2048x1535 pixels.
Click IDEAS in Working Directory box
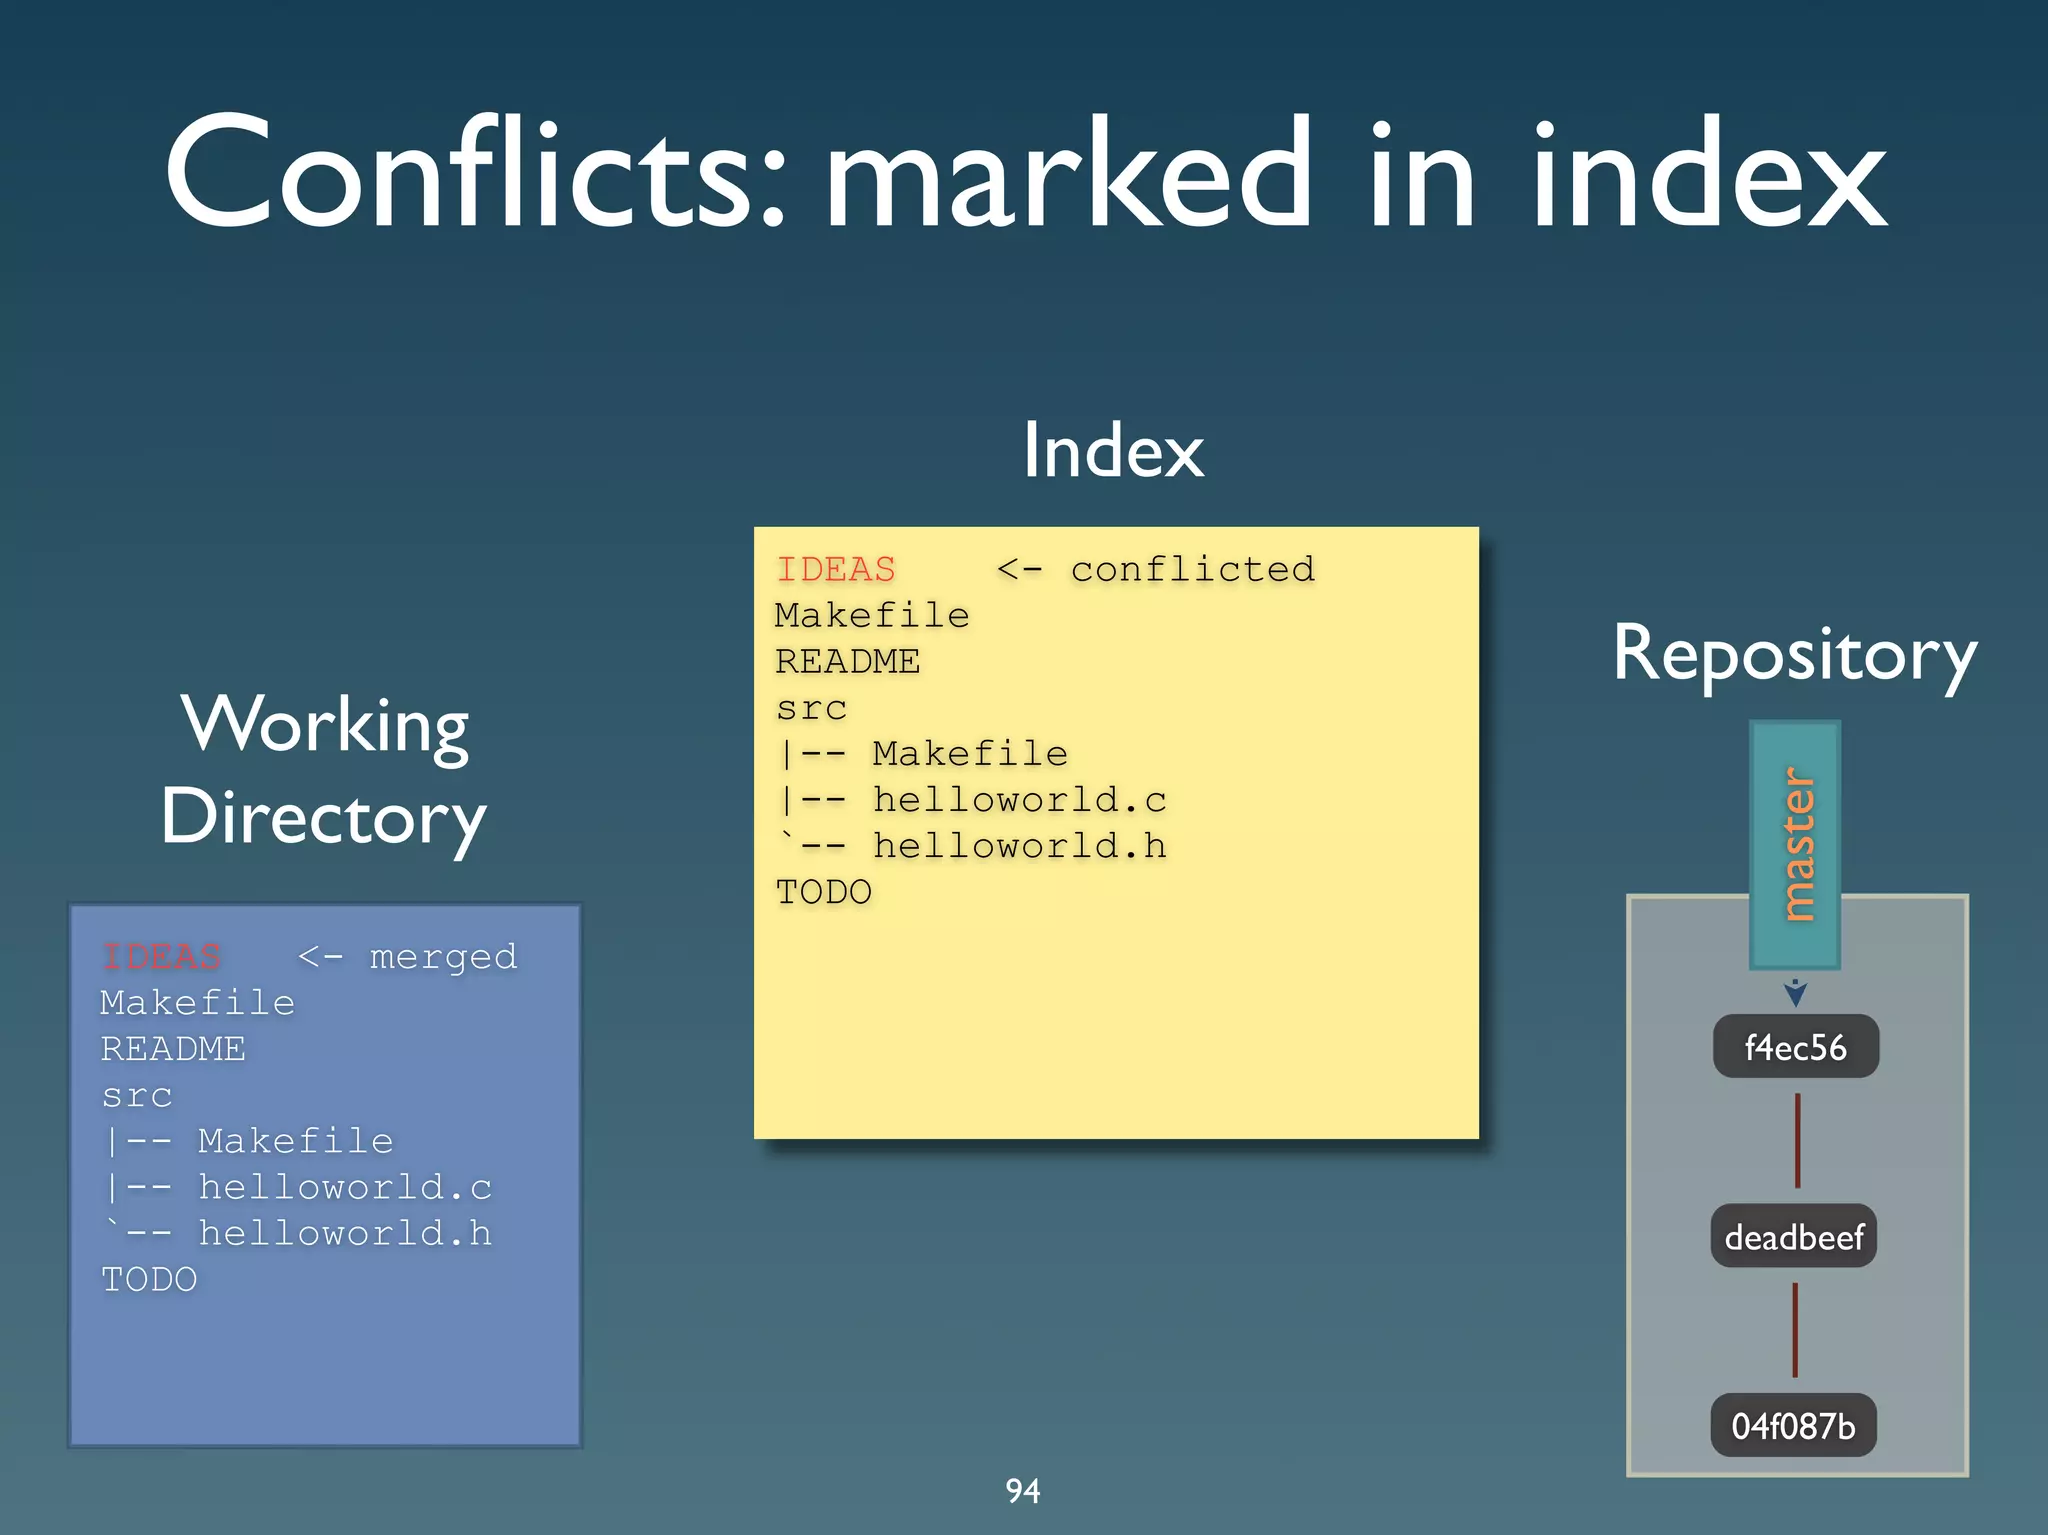[x=161, y=957]
